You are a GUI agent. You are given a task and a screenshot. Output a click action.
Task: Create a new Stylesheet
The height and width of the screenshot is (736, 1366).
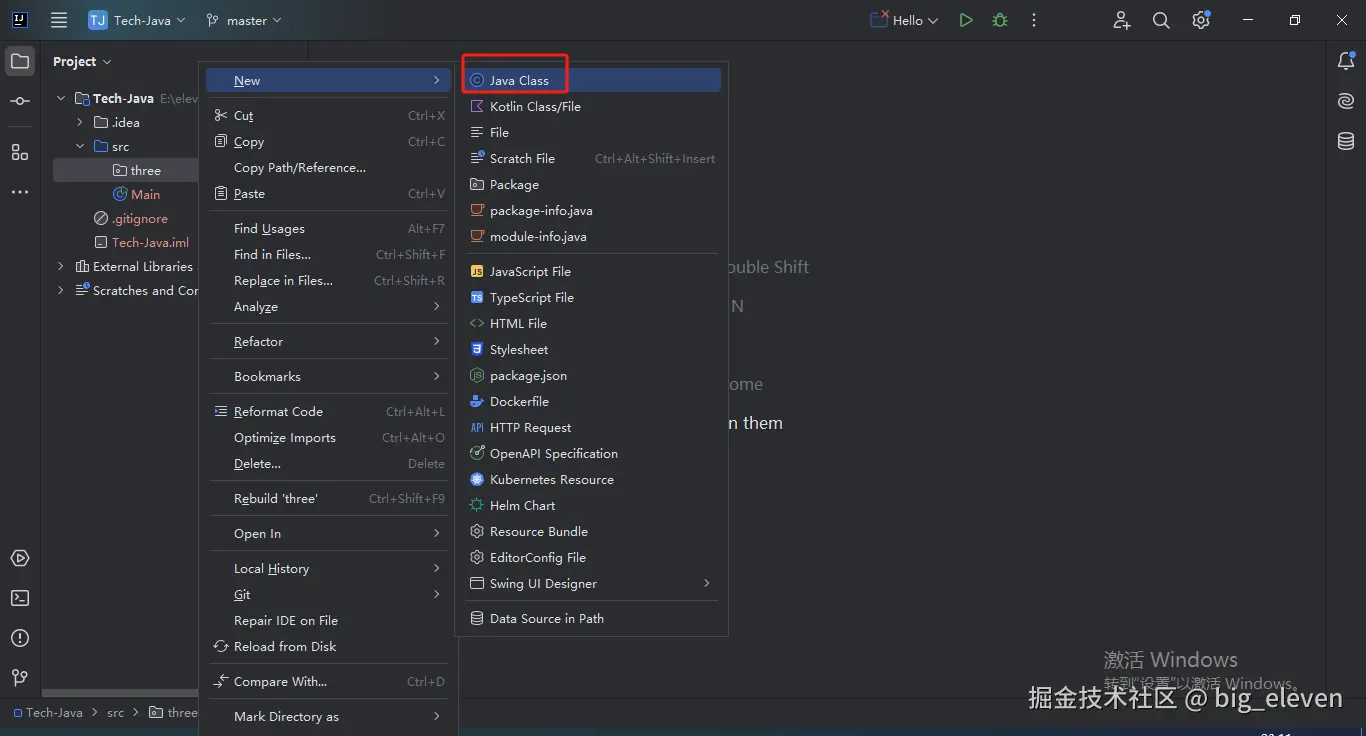(591, 349)
